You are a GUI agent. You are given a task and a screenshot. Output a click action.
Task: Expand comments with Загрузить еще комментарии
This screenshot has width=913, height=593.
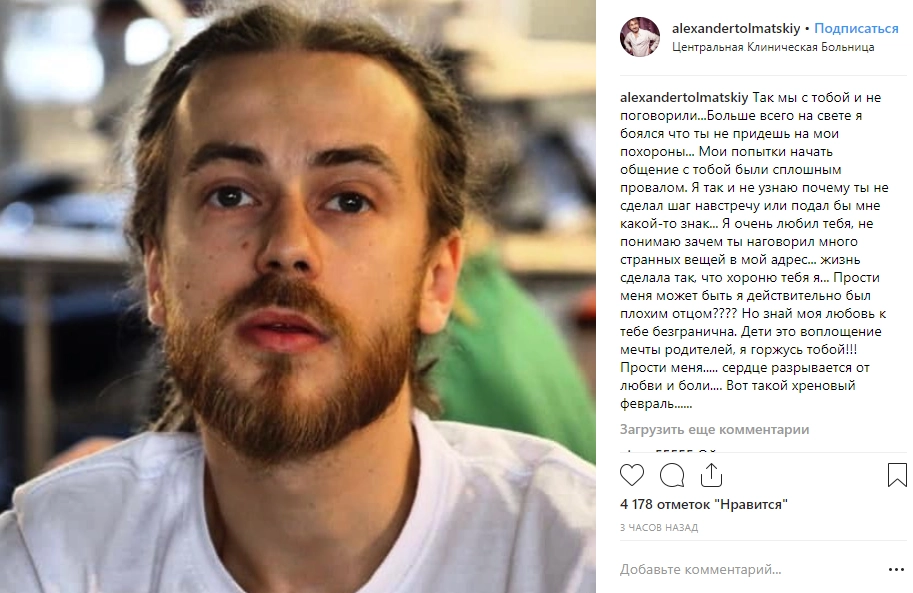(714, 429)
